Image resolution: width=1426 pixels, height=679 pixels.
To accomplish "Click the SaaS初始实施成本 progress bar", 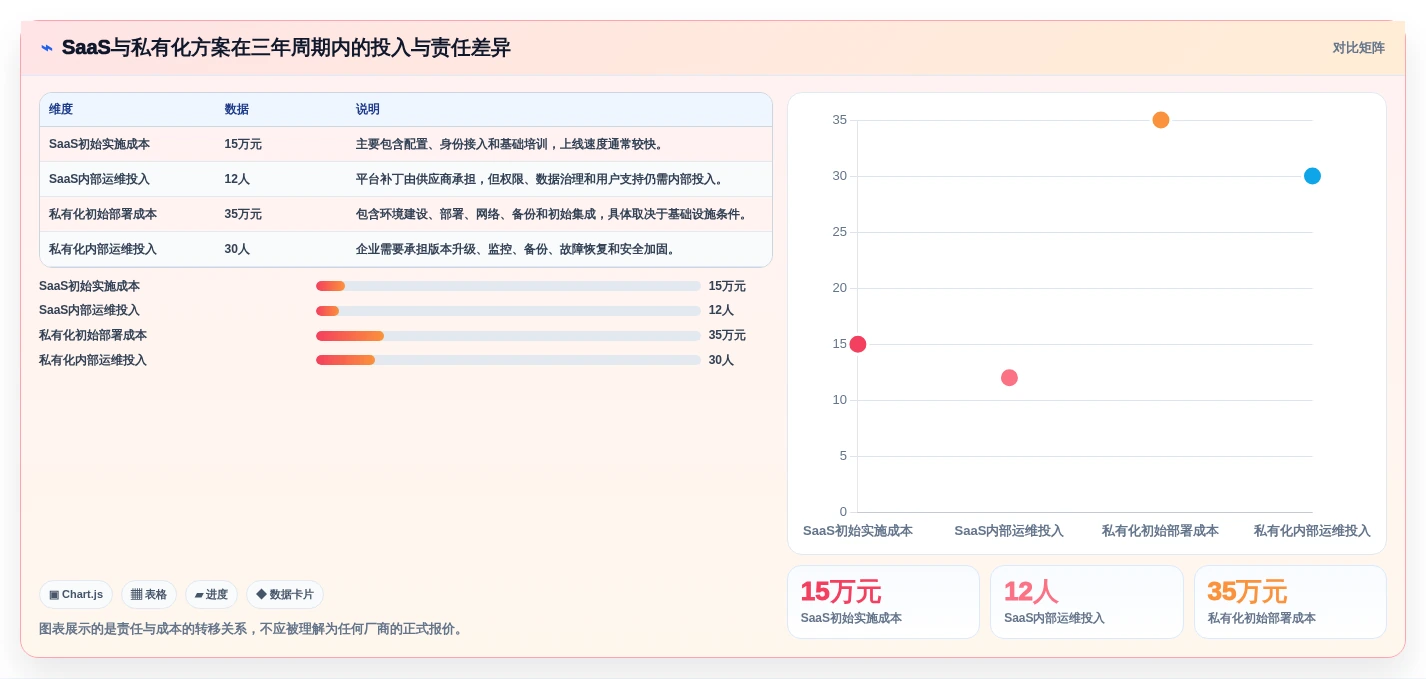I will click(508, 286).
